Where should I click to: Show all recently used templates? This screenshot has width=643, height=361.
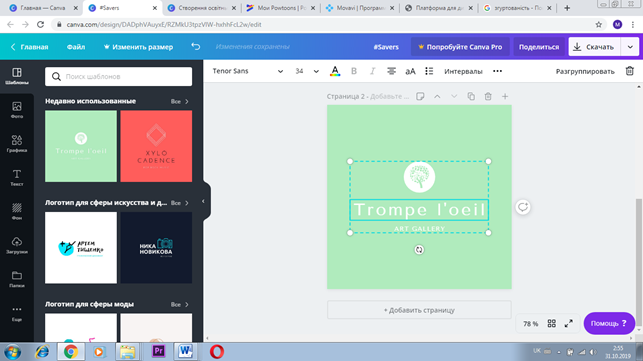point(180,101)
